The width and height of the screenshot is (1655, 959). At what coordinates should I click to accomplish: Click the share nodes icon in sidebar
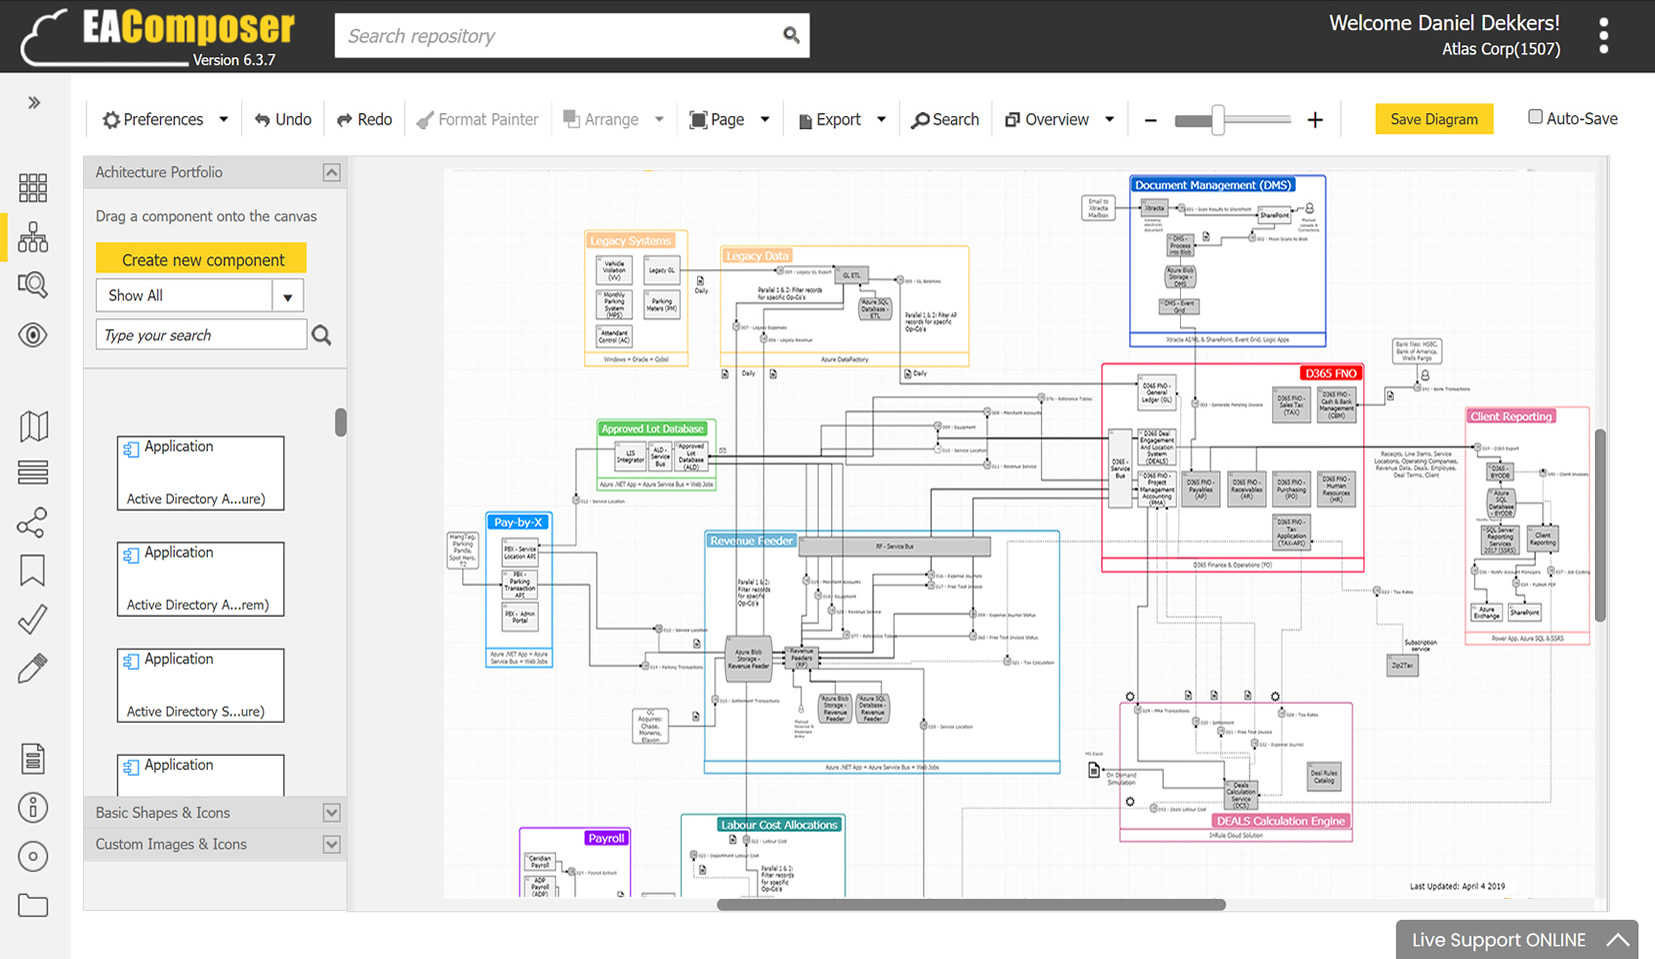tap(32, 523)
